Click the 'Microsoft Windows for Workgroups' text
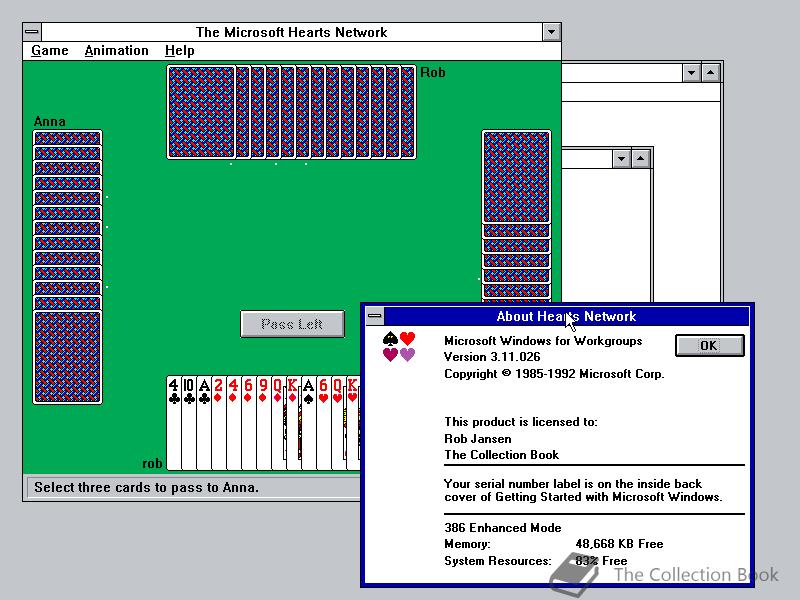Screen dimensions: 800x600 [x=543, y=340]
